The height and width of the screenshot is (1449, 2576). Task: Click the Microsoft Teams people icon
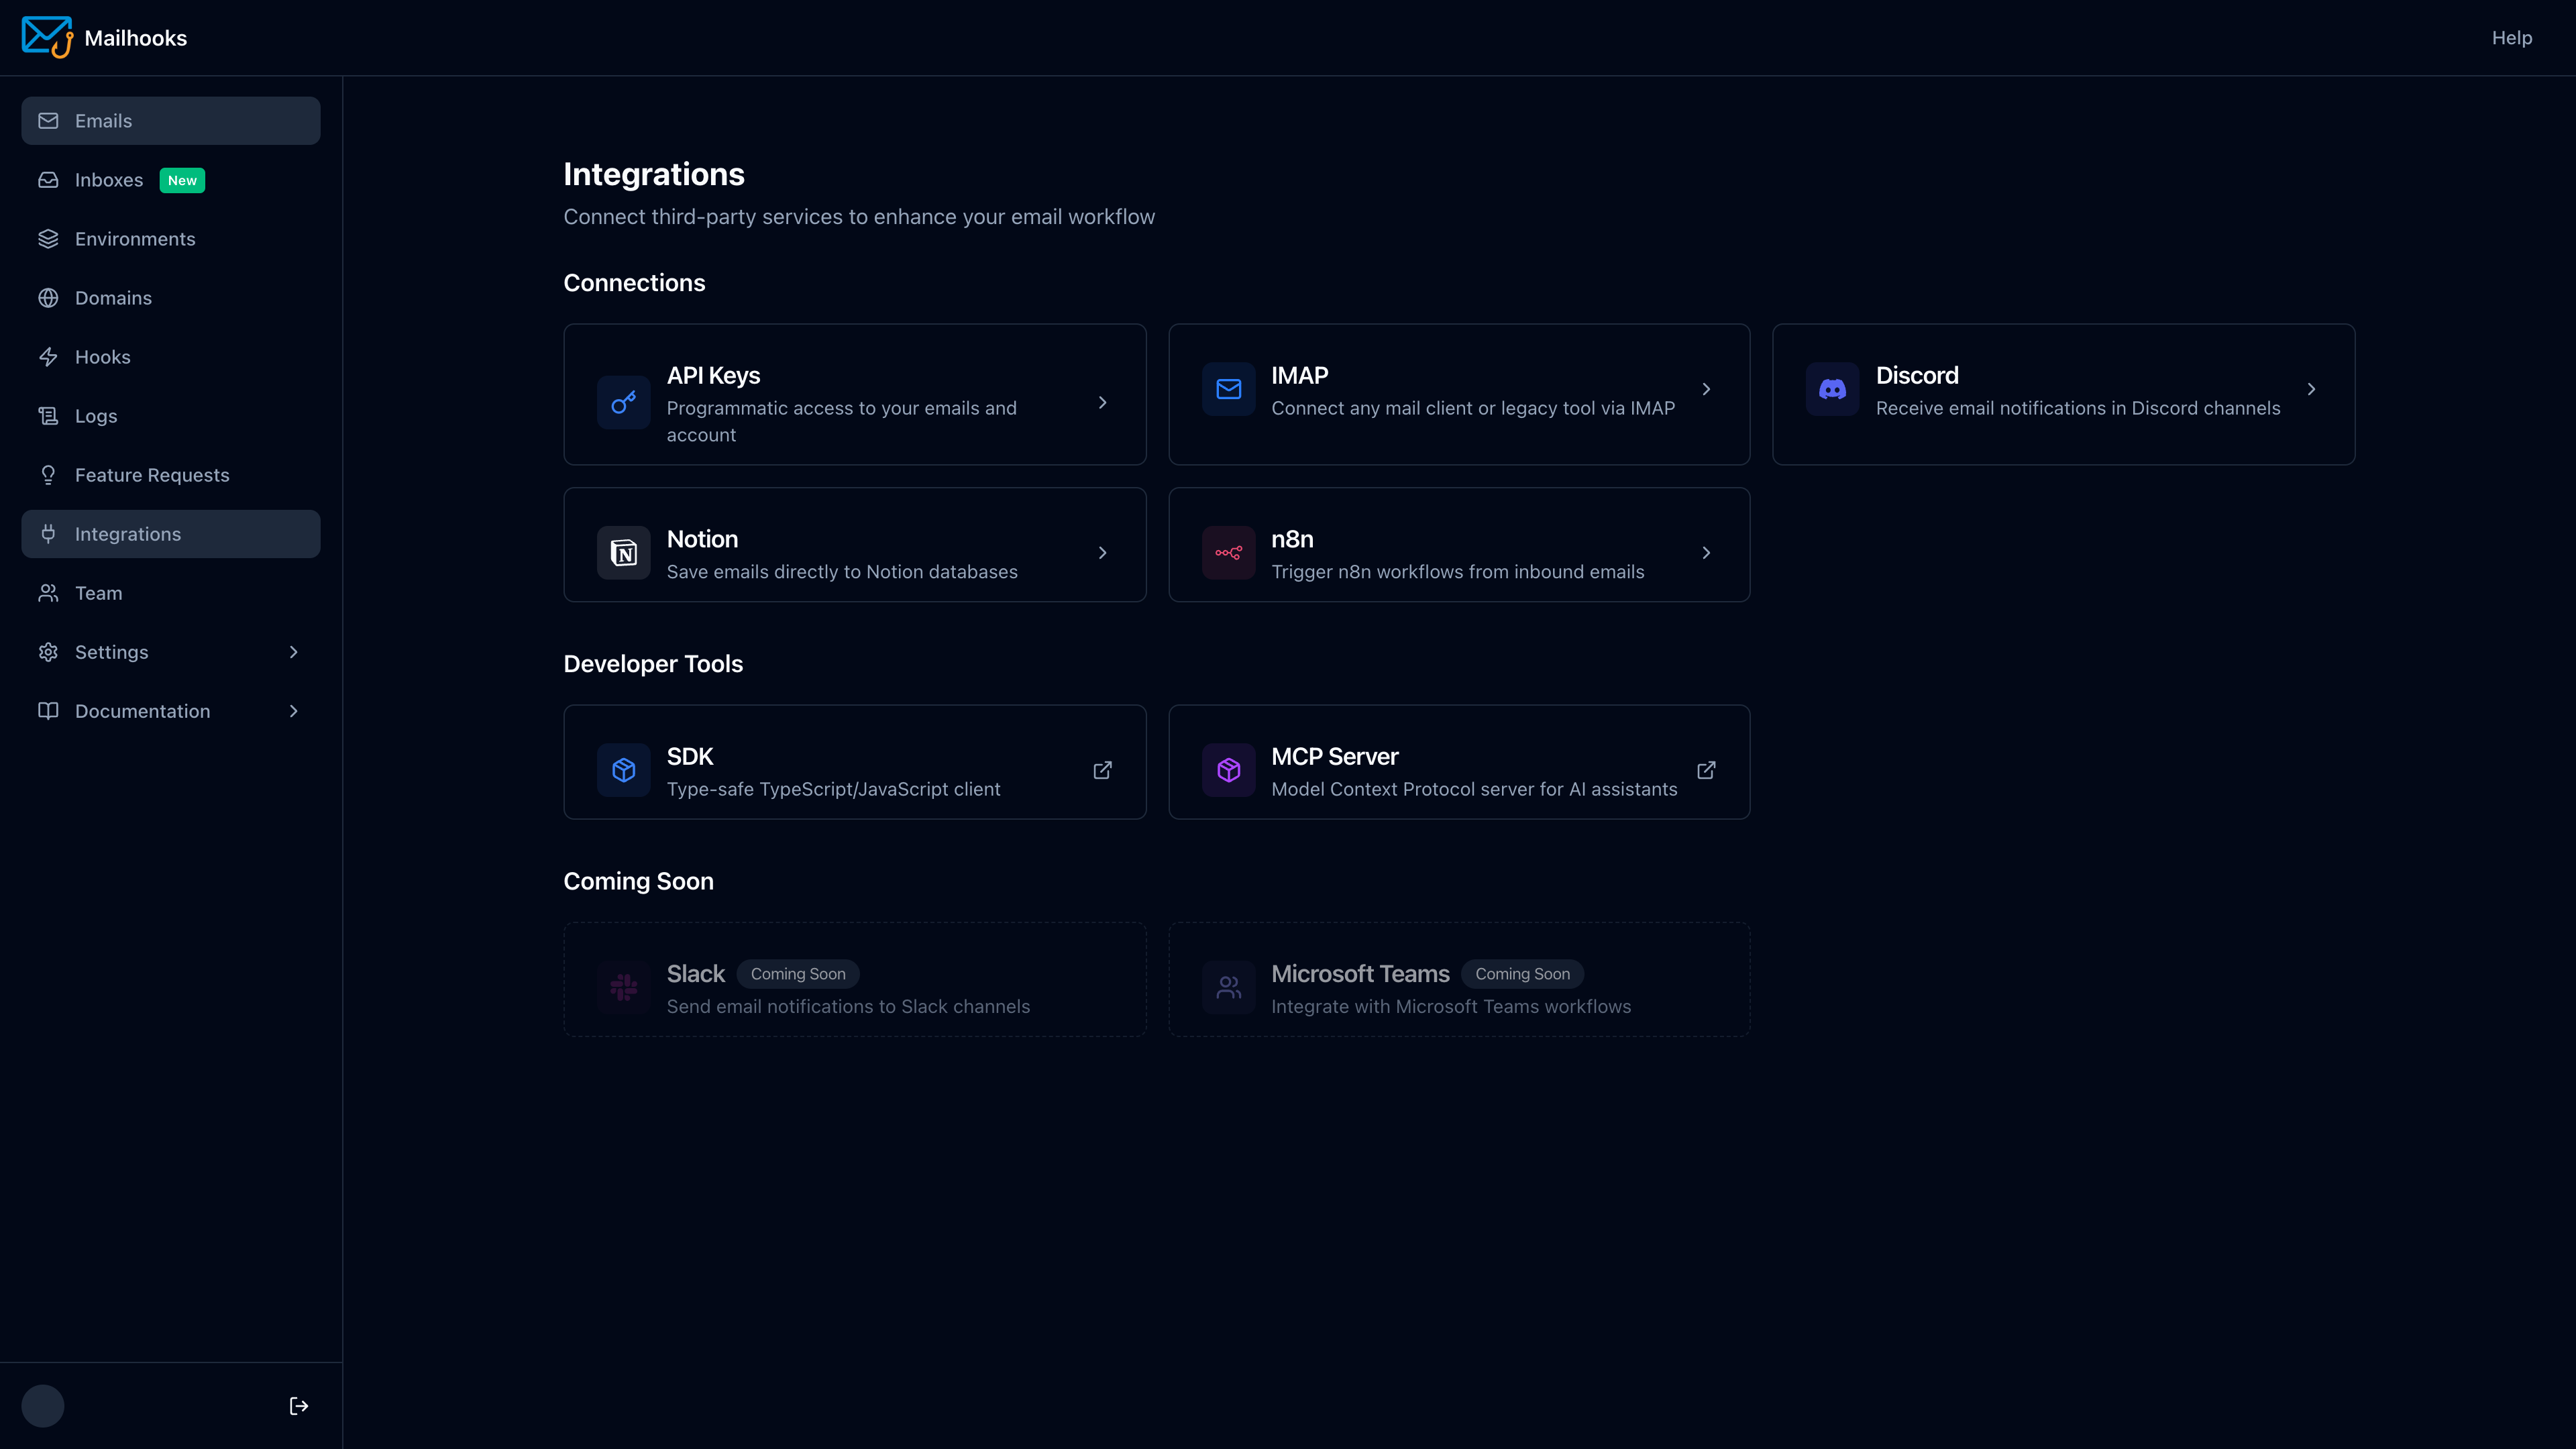point(1228,987)
